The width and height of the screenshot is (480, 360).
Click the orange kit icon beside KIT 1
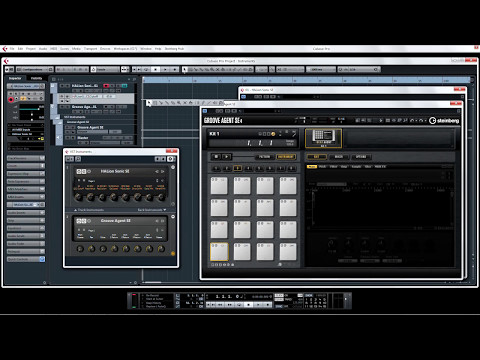click(x=273, y=134)
